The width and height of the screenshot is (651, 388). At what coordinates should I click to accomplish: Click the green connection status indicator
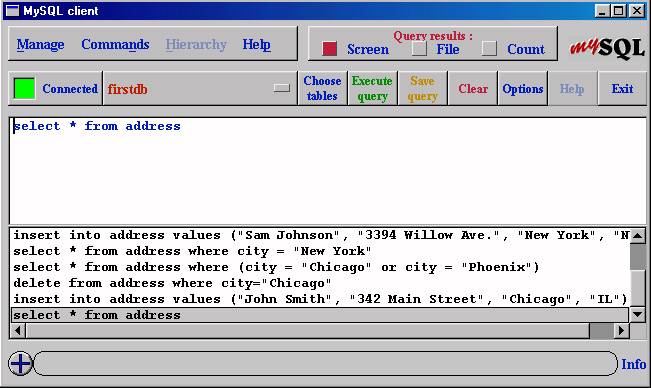point(24,88)
